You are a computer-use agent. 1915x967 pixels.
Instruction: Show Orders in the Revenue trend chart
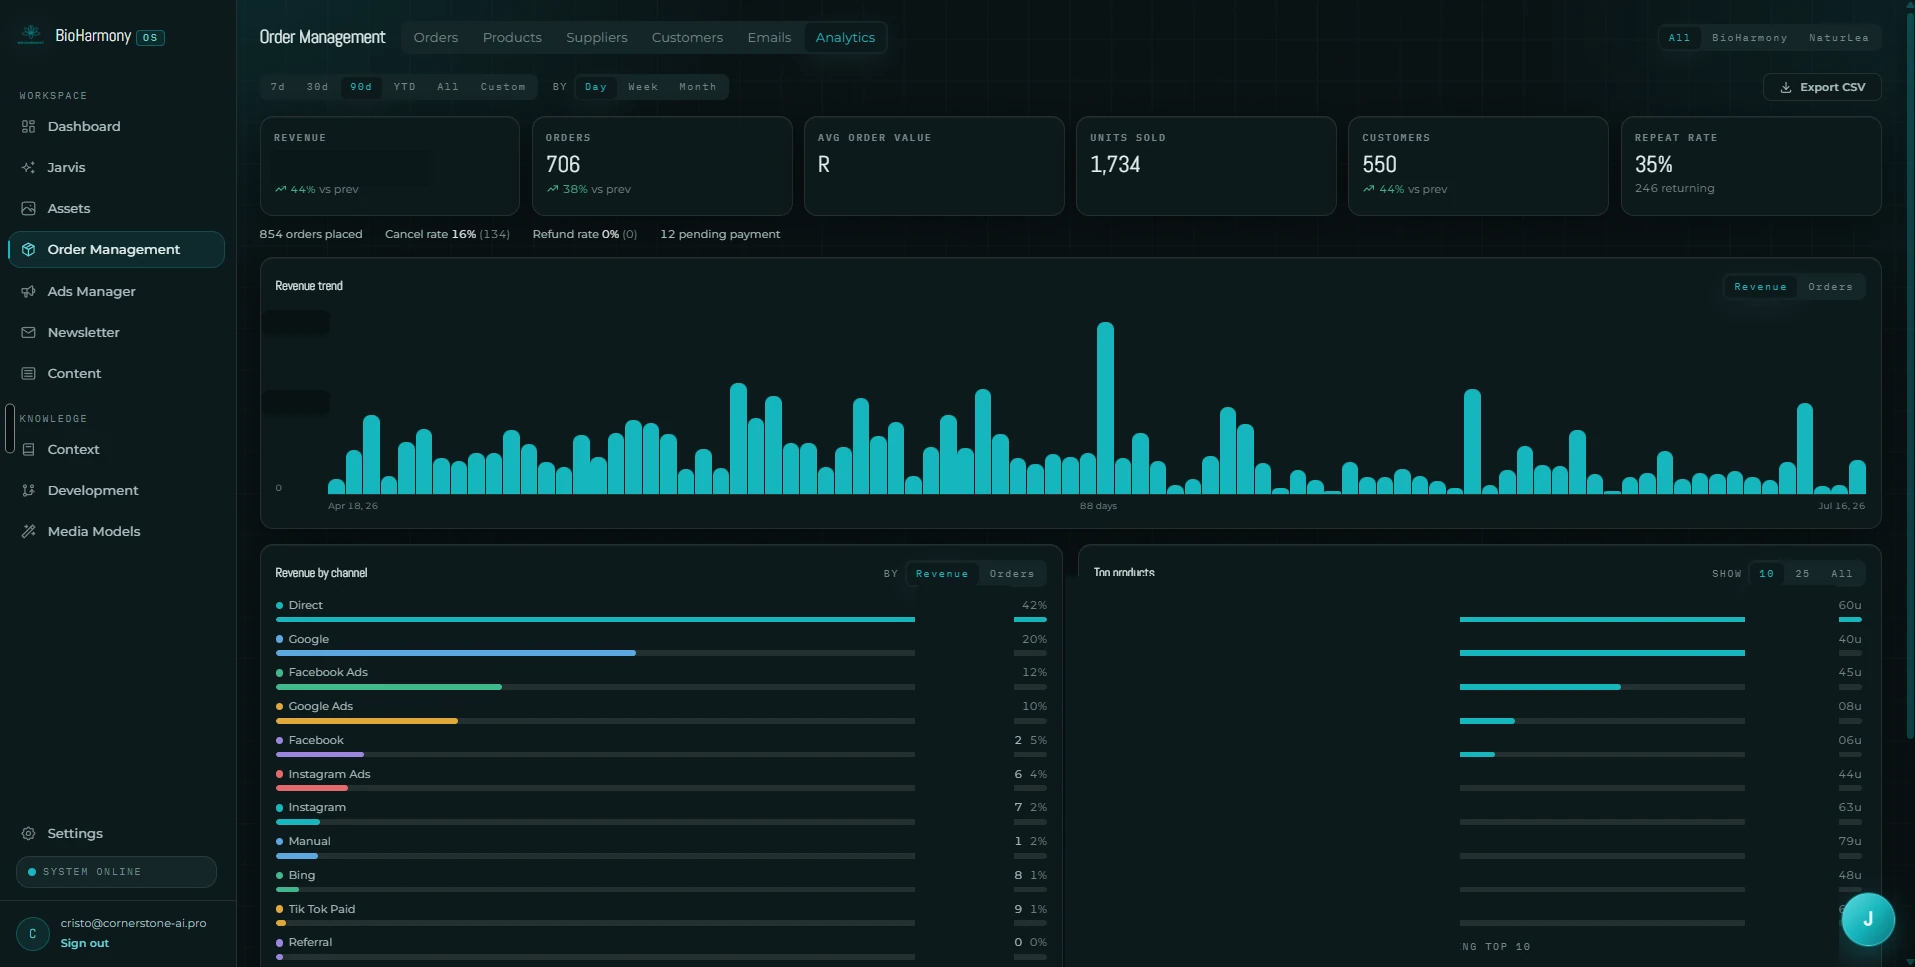[1830, 287]
